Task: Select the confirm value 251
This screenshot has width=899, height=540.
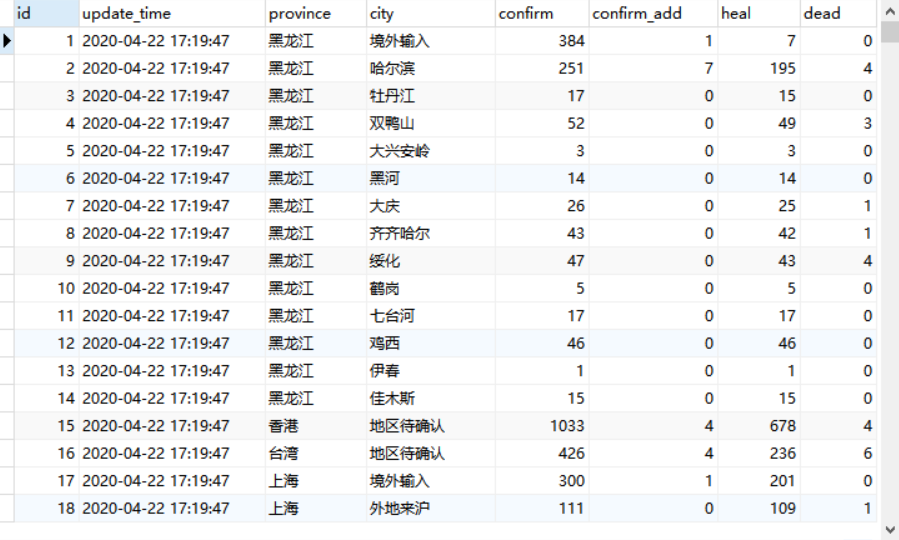Action: click(571, 68)
